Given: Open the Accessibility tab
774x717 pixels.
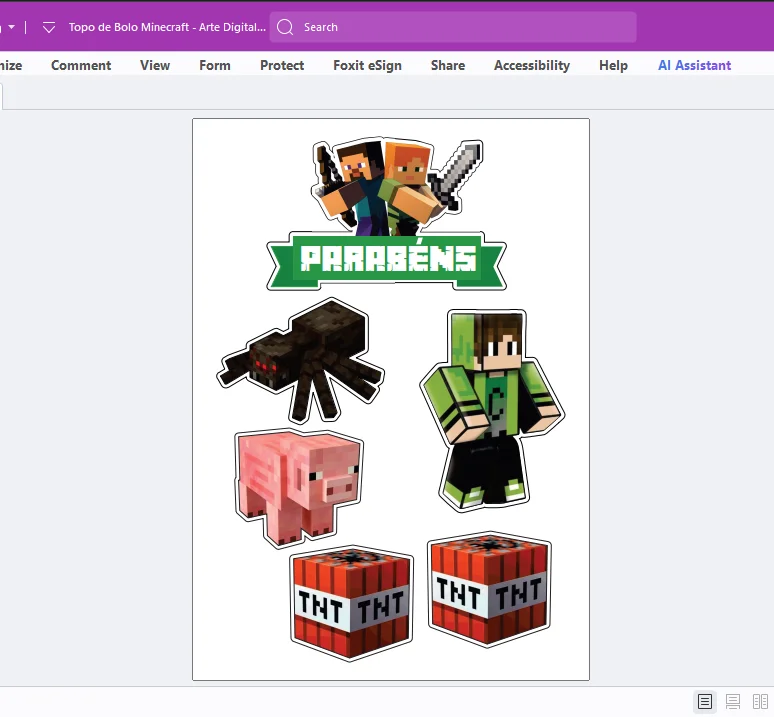Looking at the screenshot, I should click(x=532, y=65).
